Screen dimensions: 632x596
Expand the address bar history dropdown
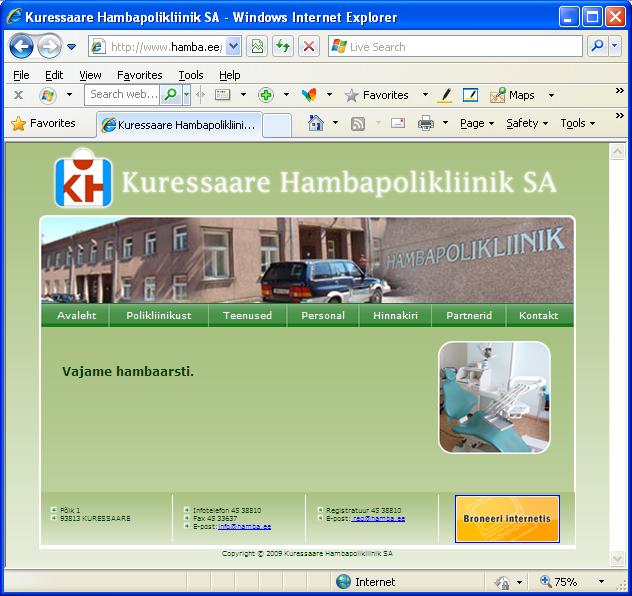pyautogui.click(x=234, y=47)
